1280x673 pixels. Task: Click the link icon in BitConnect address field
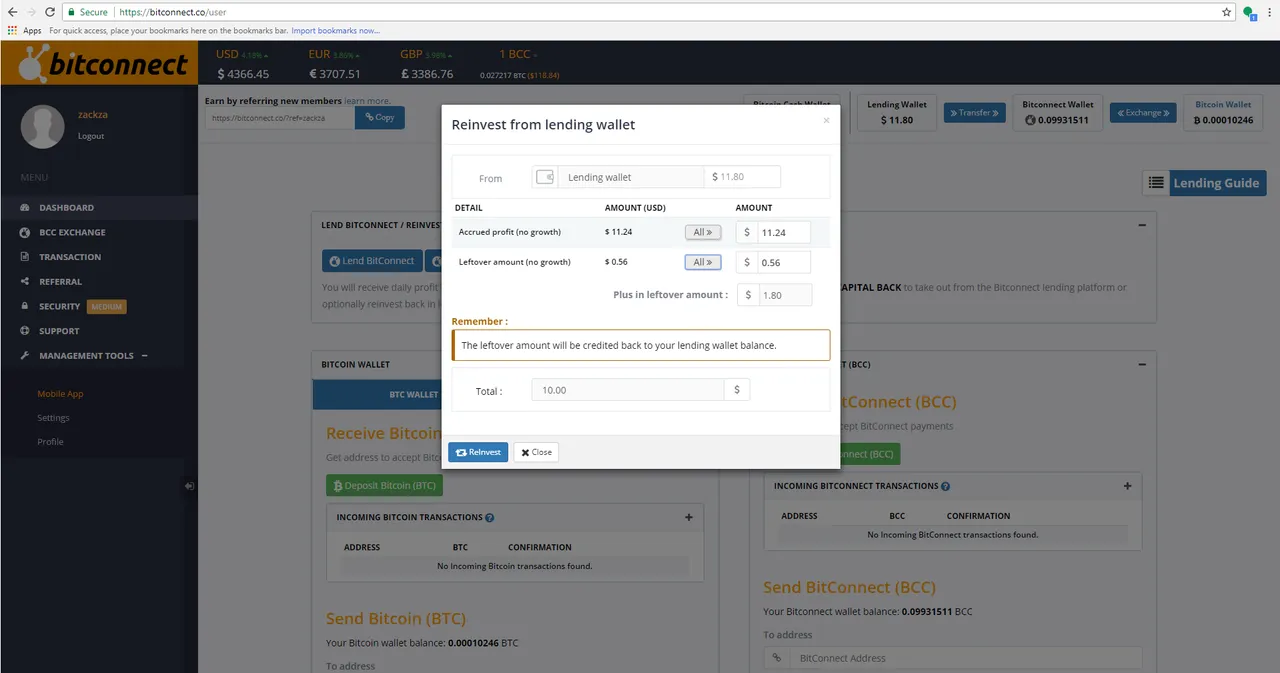click(x=776, y=658)
